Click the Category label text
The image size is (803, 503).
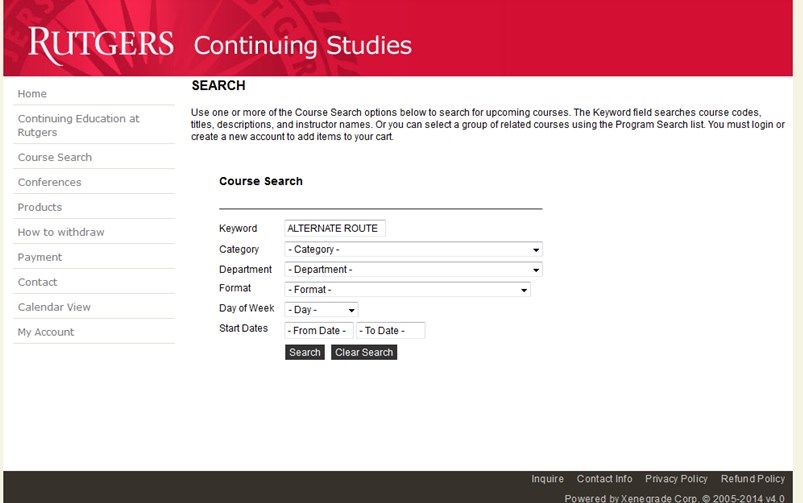[x=239, y=249]
